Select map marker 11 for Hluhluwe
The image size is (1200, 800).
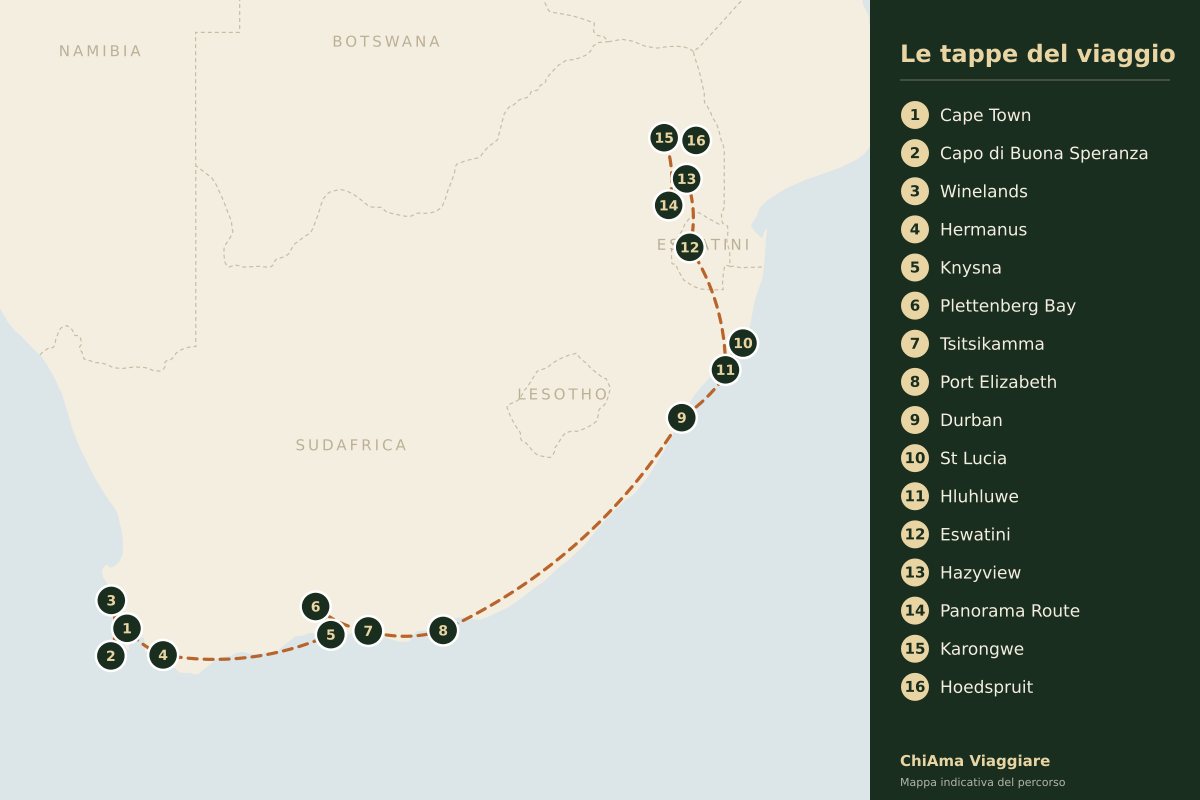point(725,370)
